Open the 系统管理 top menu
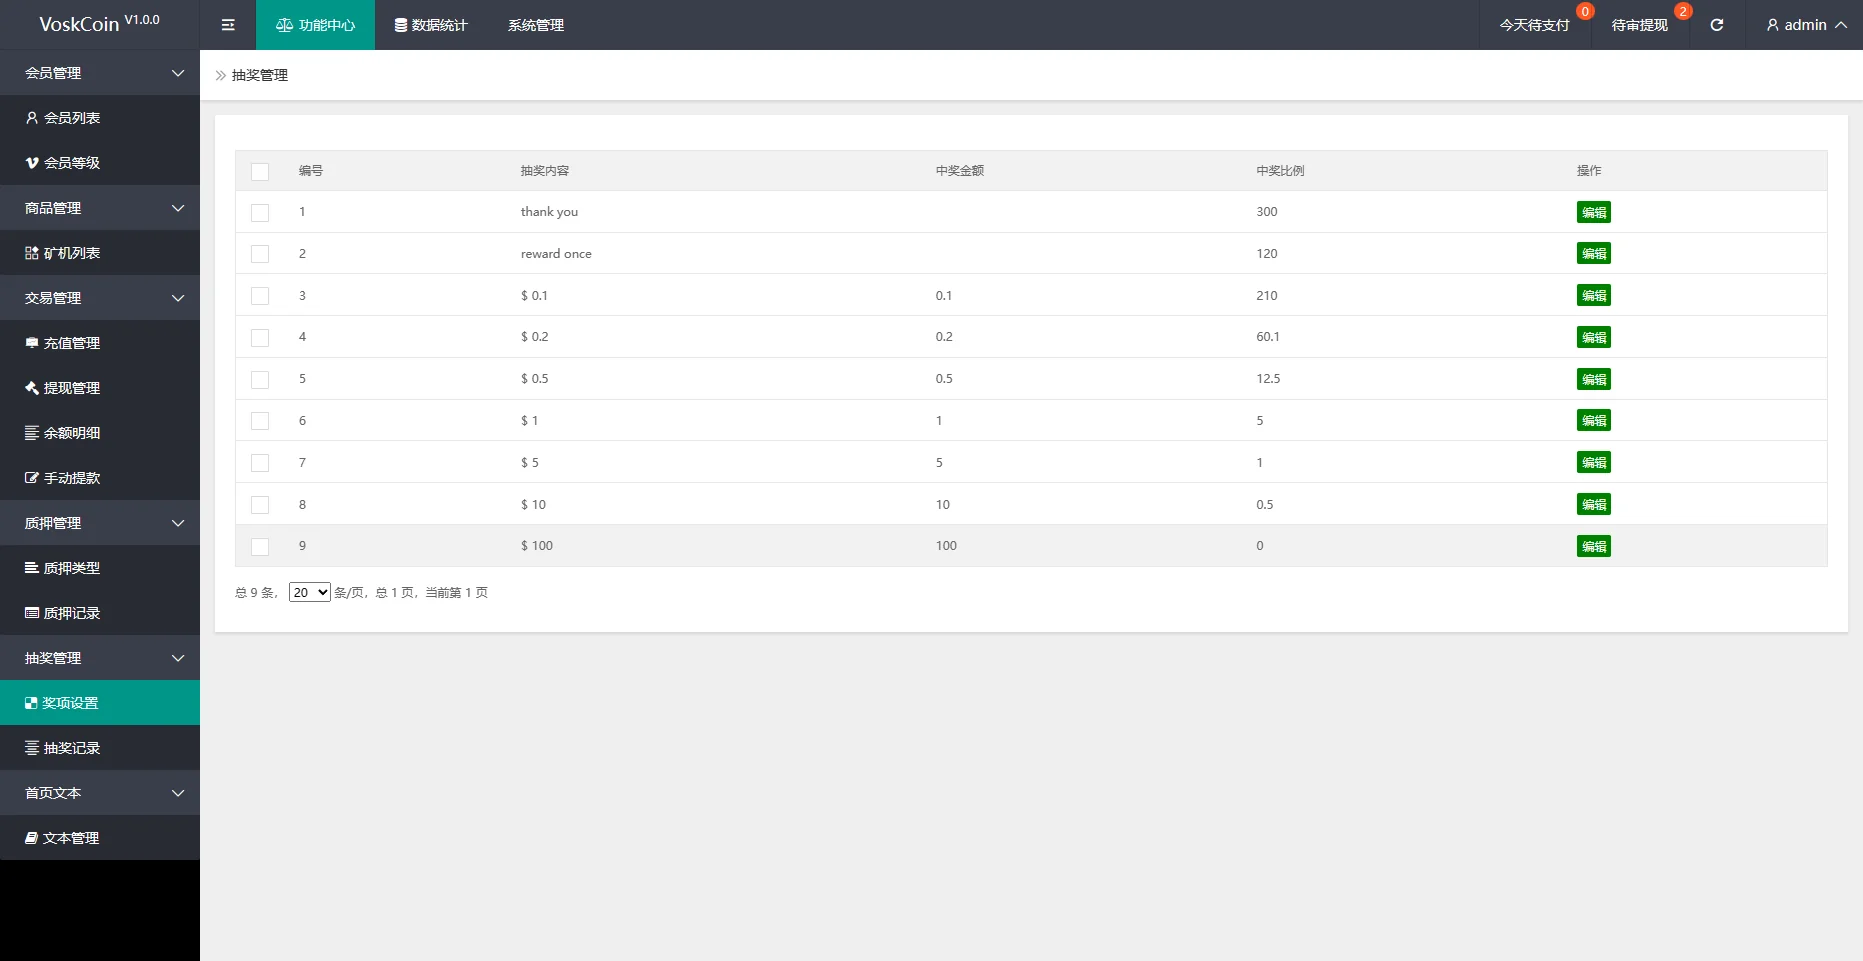 point(536,25)
